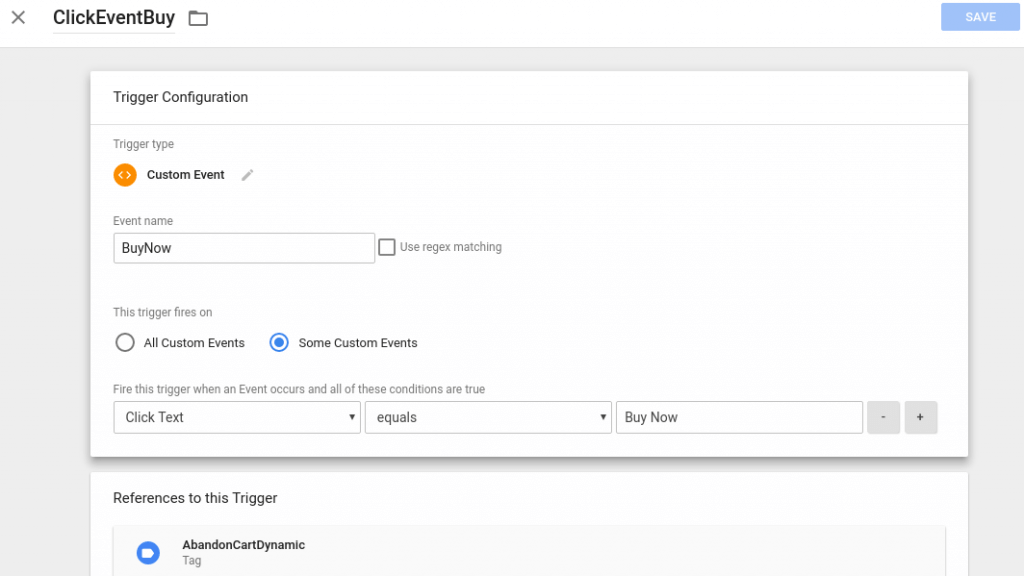
Task: Edit the trigger type with the pencil icon
Action: click(247, 175)
